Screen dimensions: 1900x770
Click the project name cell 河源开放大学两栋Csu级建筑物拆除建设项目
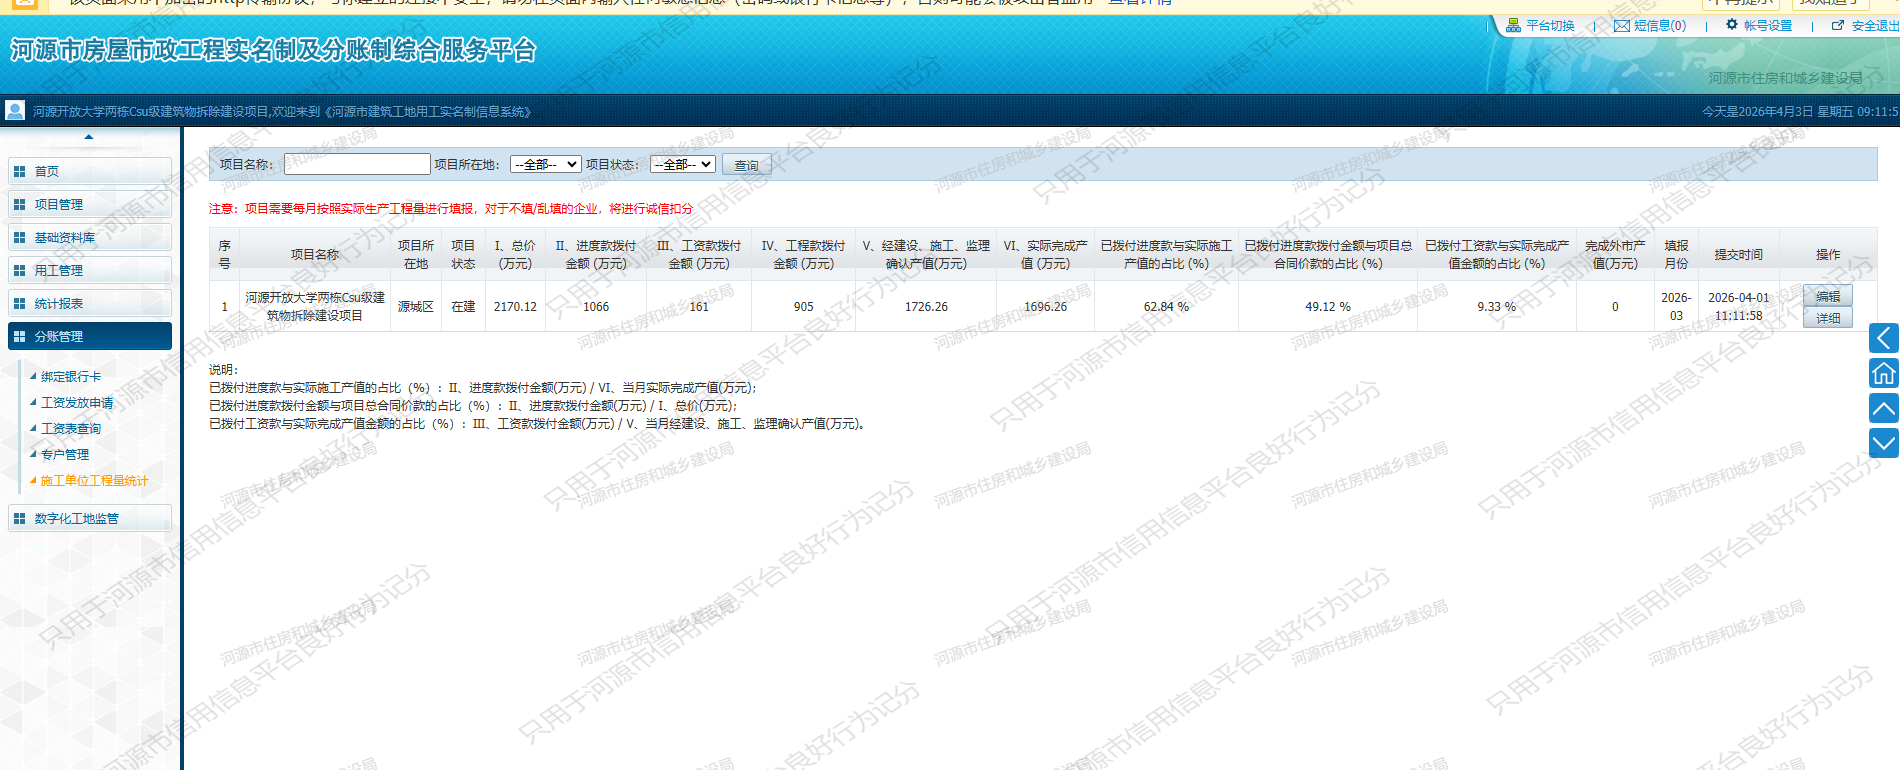[x=315, y=307]
